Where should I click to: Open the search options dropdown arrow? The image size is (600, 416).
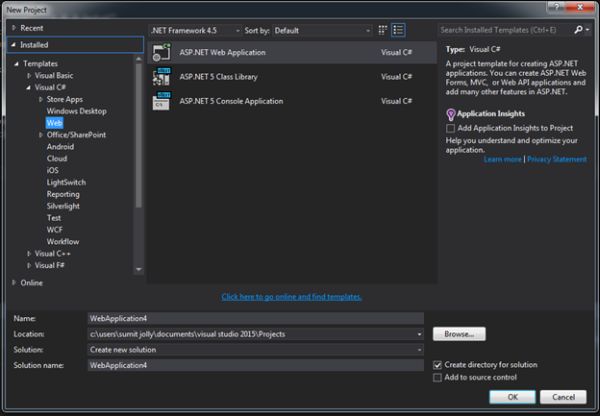click(588, 30)
